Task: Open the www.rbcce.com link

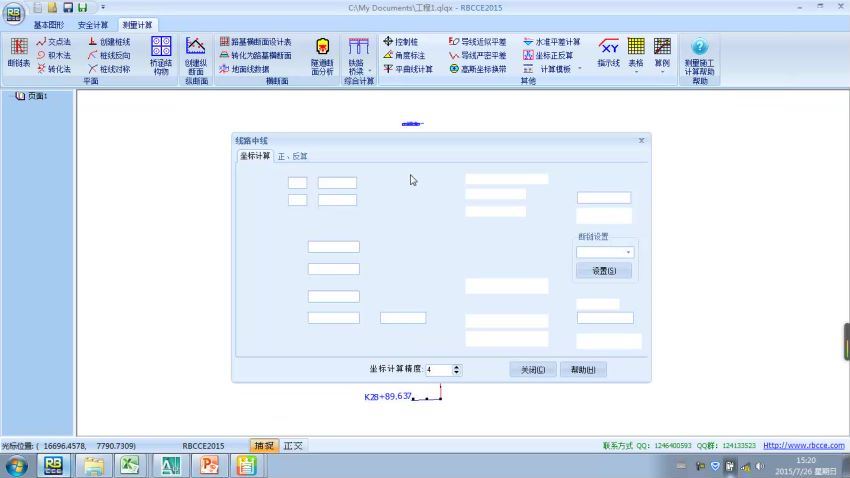Action: click(x=803, y=446)
